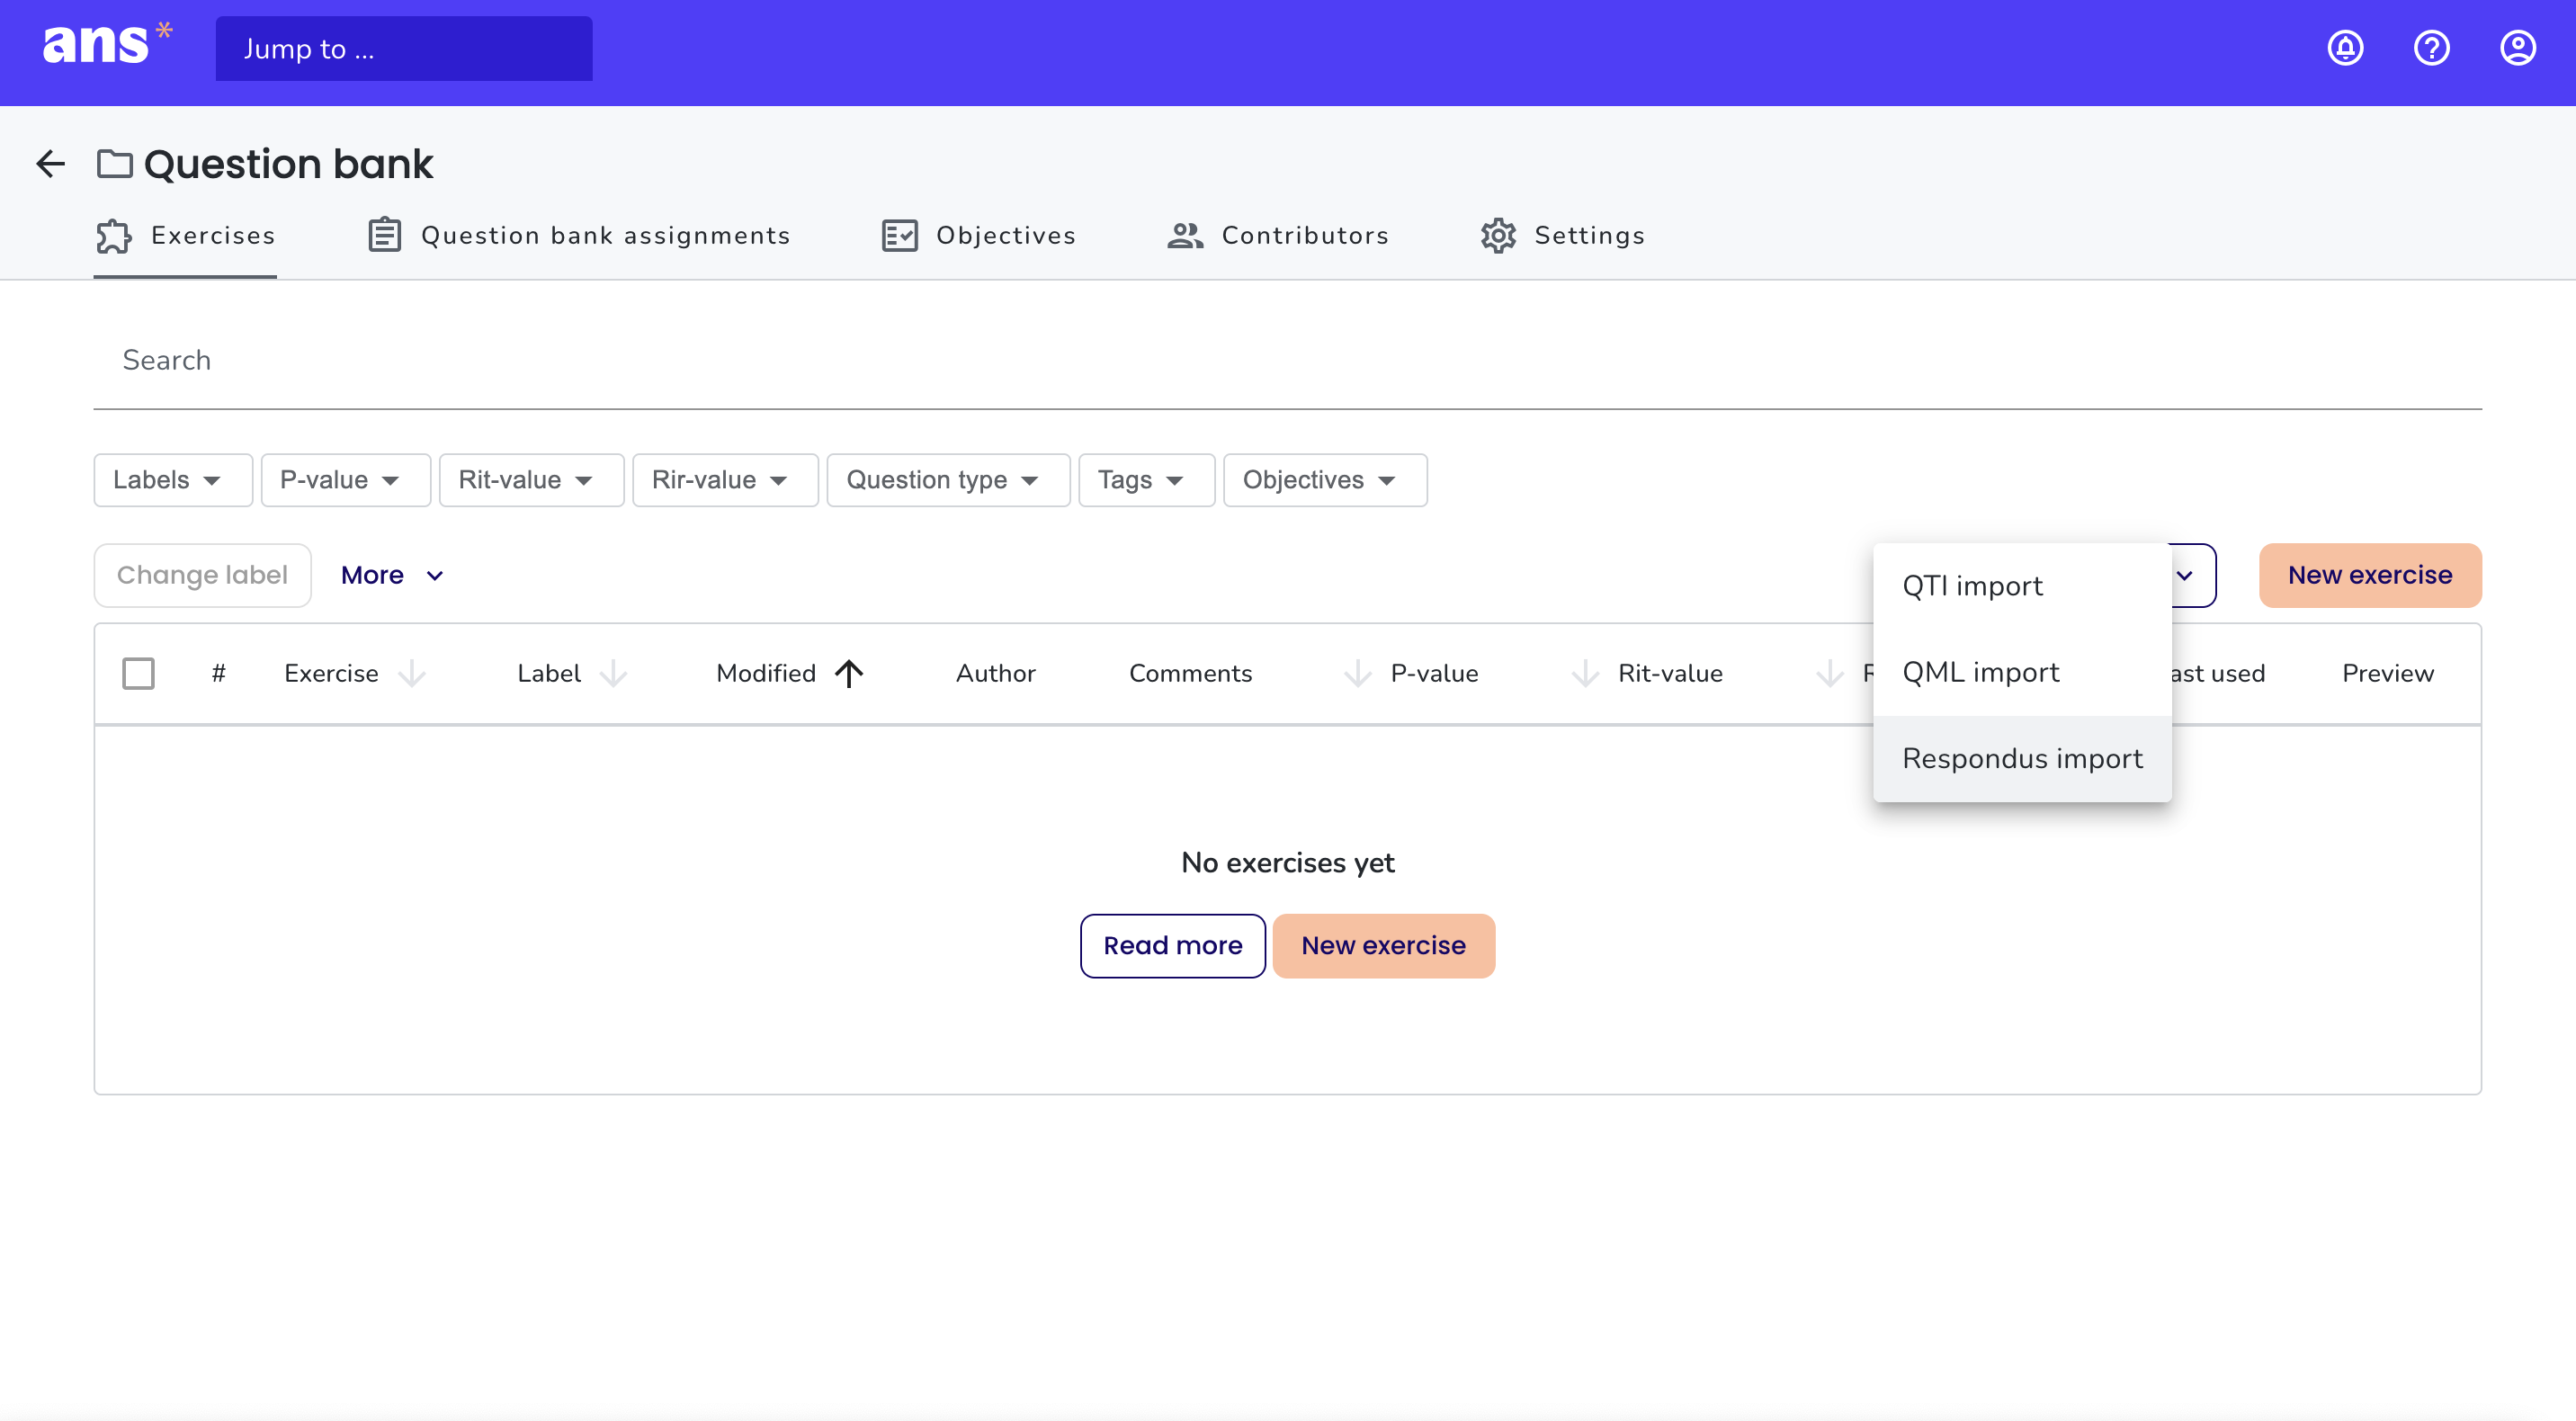Image resolution: width=2576 pixels, height=1421 pixels.
Task: Click the Comments column header
Action: point(1190,673)
